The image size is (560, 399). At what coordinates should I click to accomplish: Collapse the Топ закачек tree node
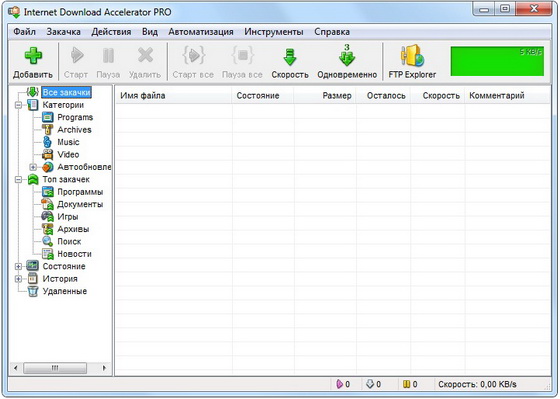(18, 180)
